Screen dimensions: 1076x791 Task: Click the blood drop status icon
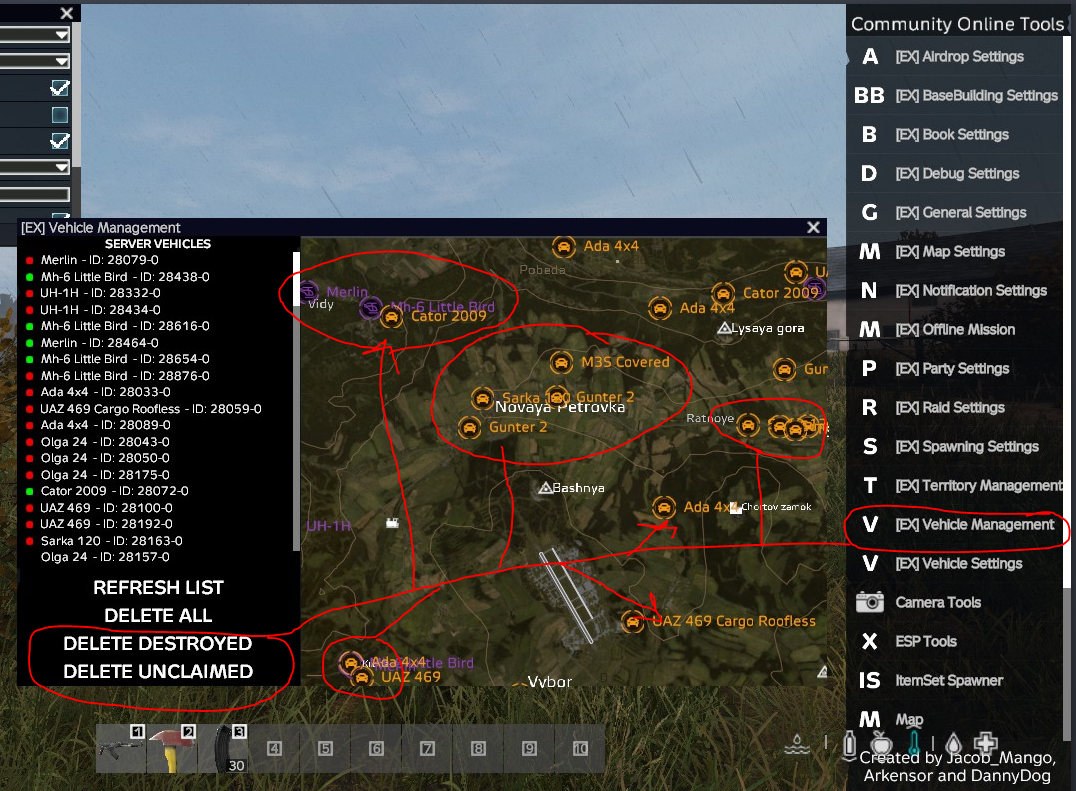(x=953, y=744)
